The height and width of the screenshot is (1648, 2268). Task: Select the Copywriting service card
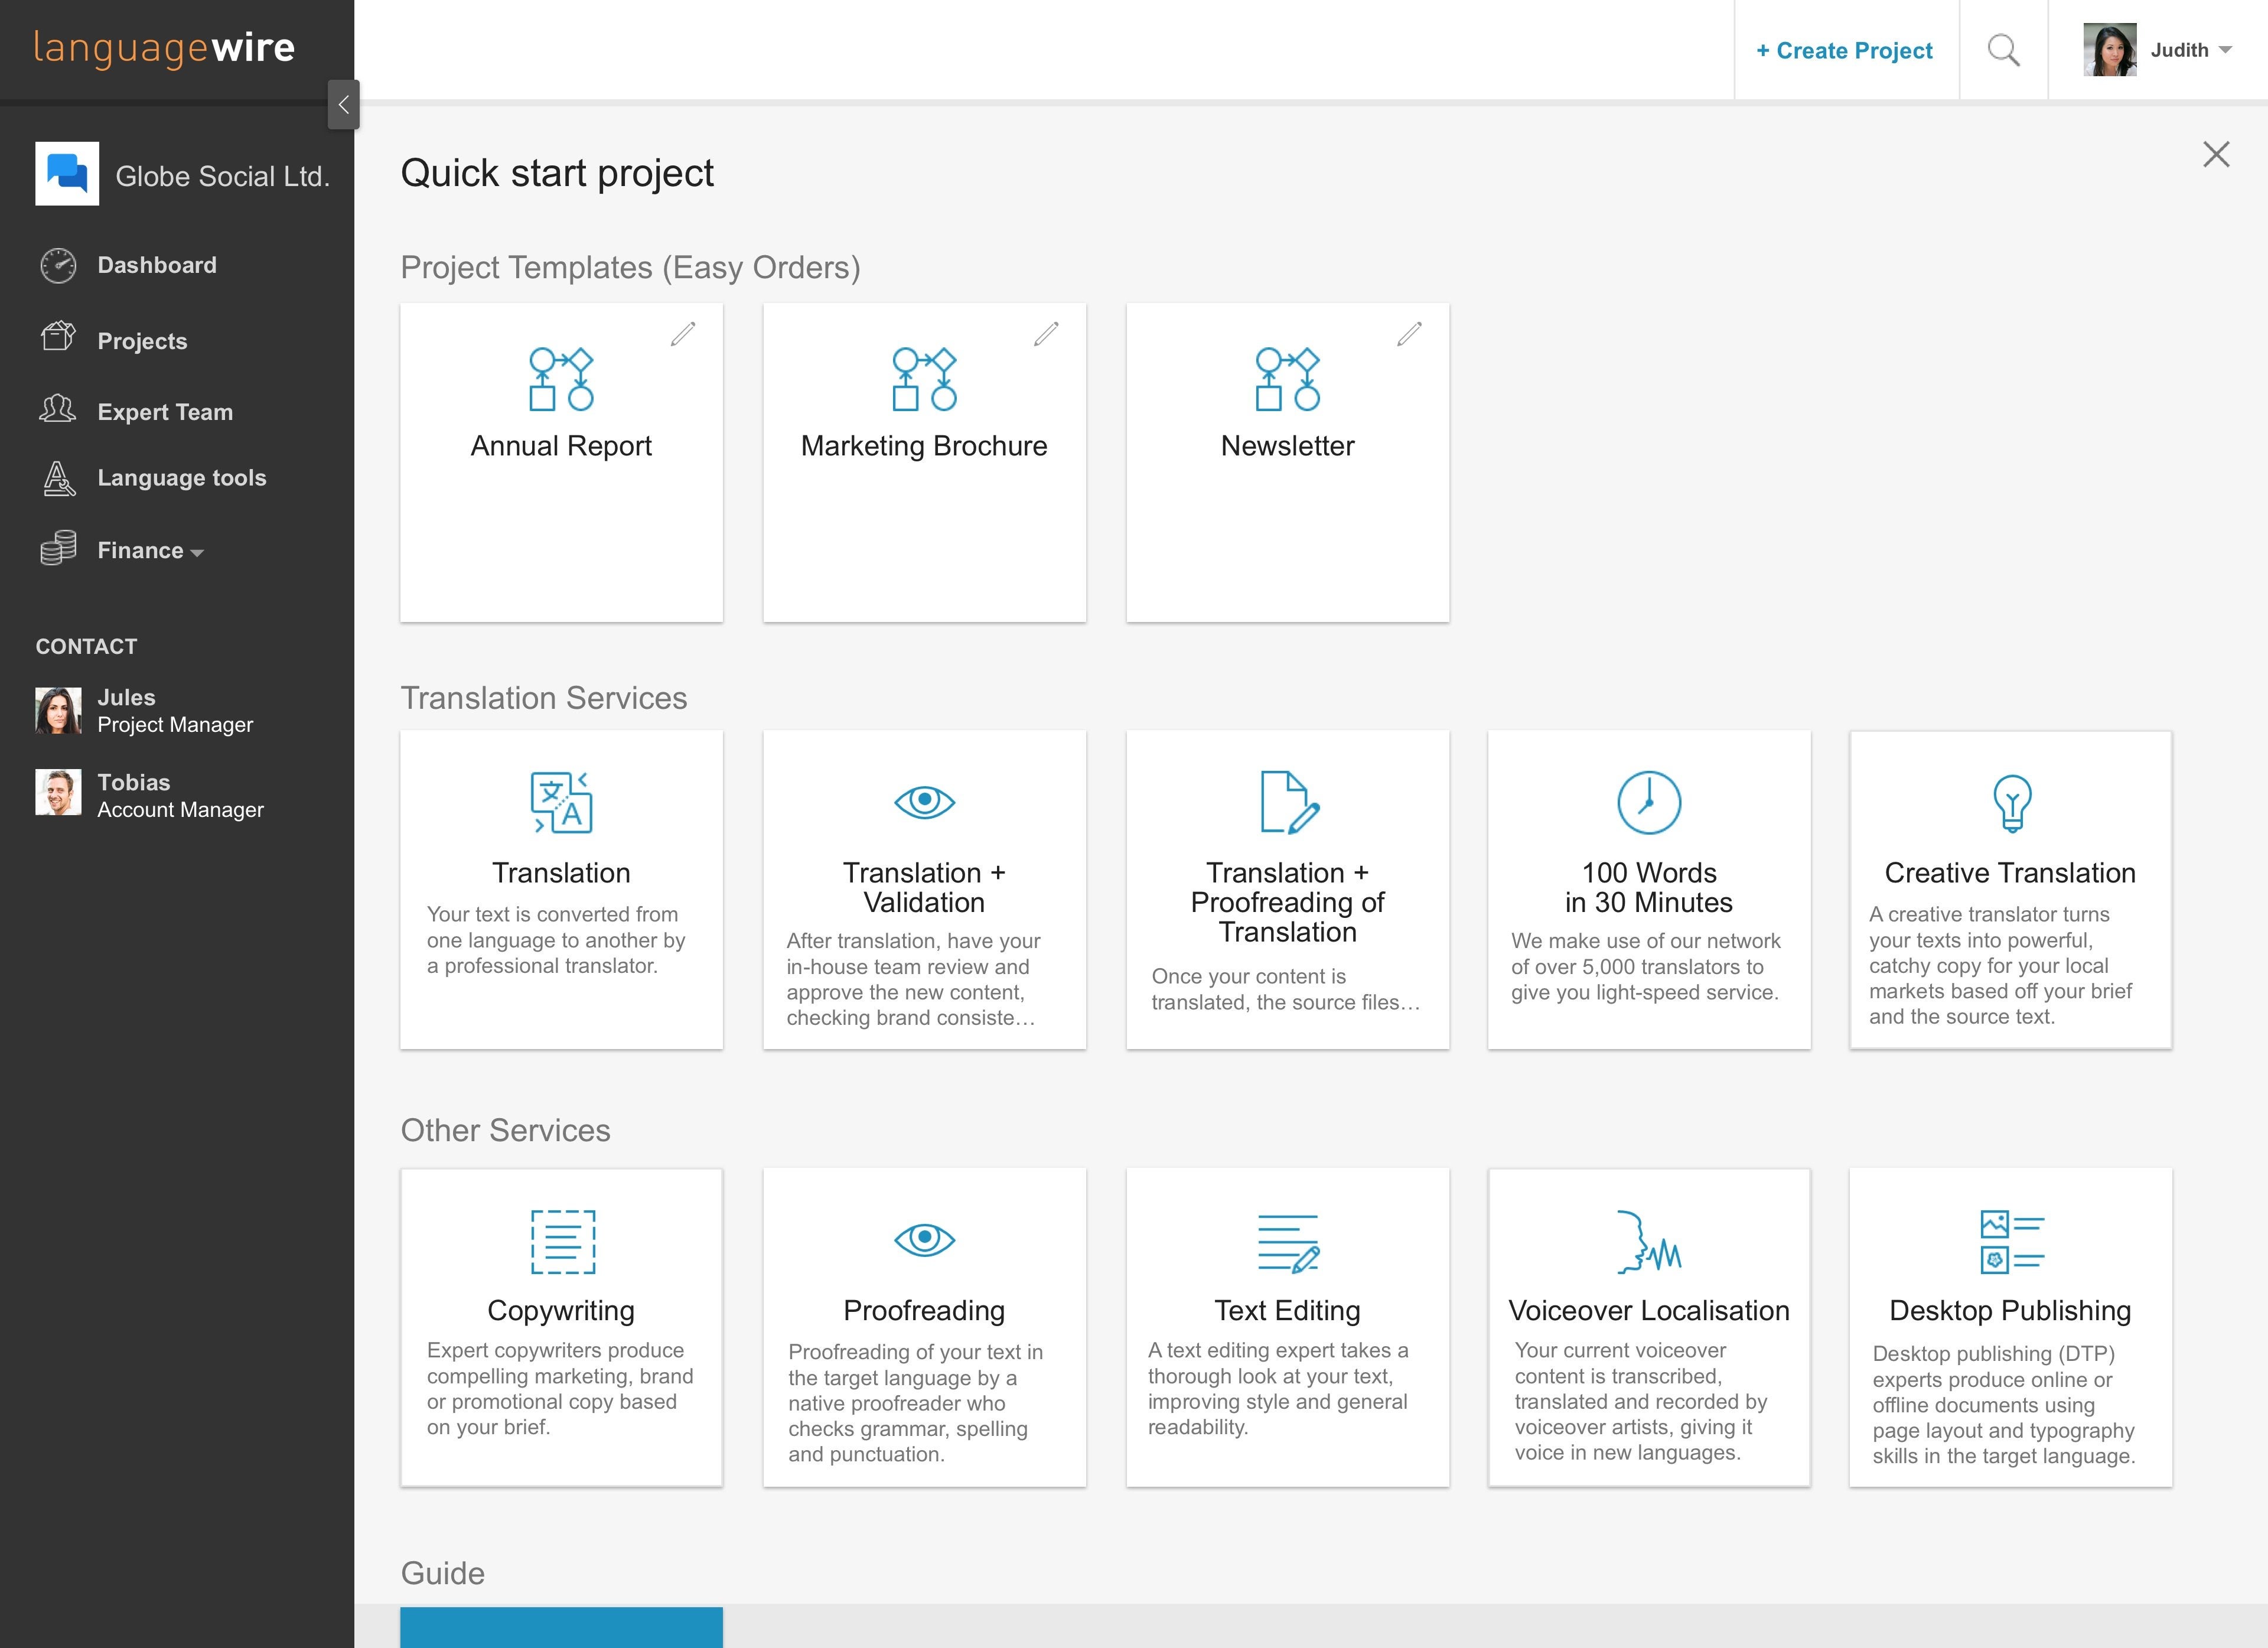click(561, 1327)
